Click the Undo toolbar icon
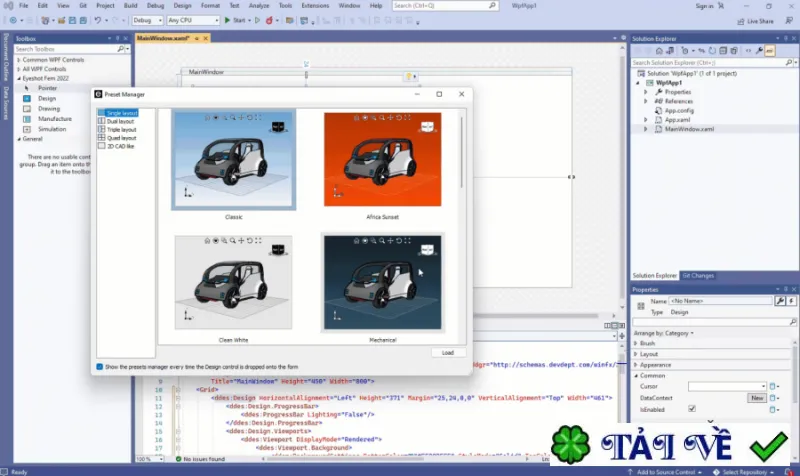The width and height of the screenshot is (800, 476). [97, 20]
